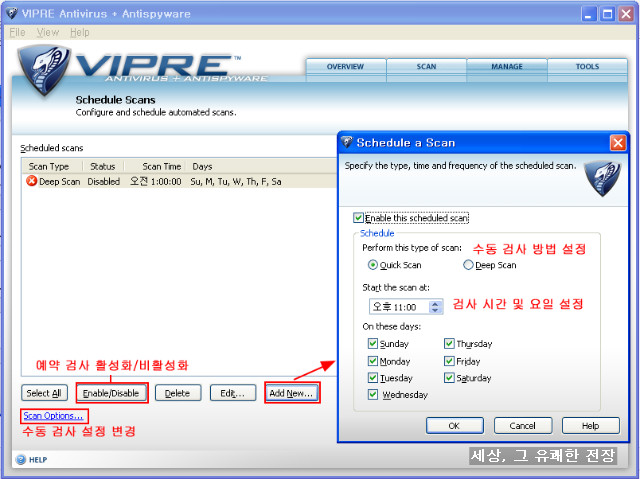Uncheck the Wednesday checkbox
The image size is (640, 479).
[372, 394]
